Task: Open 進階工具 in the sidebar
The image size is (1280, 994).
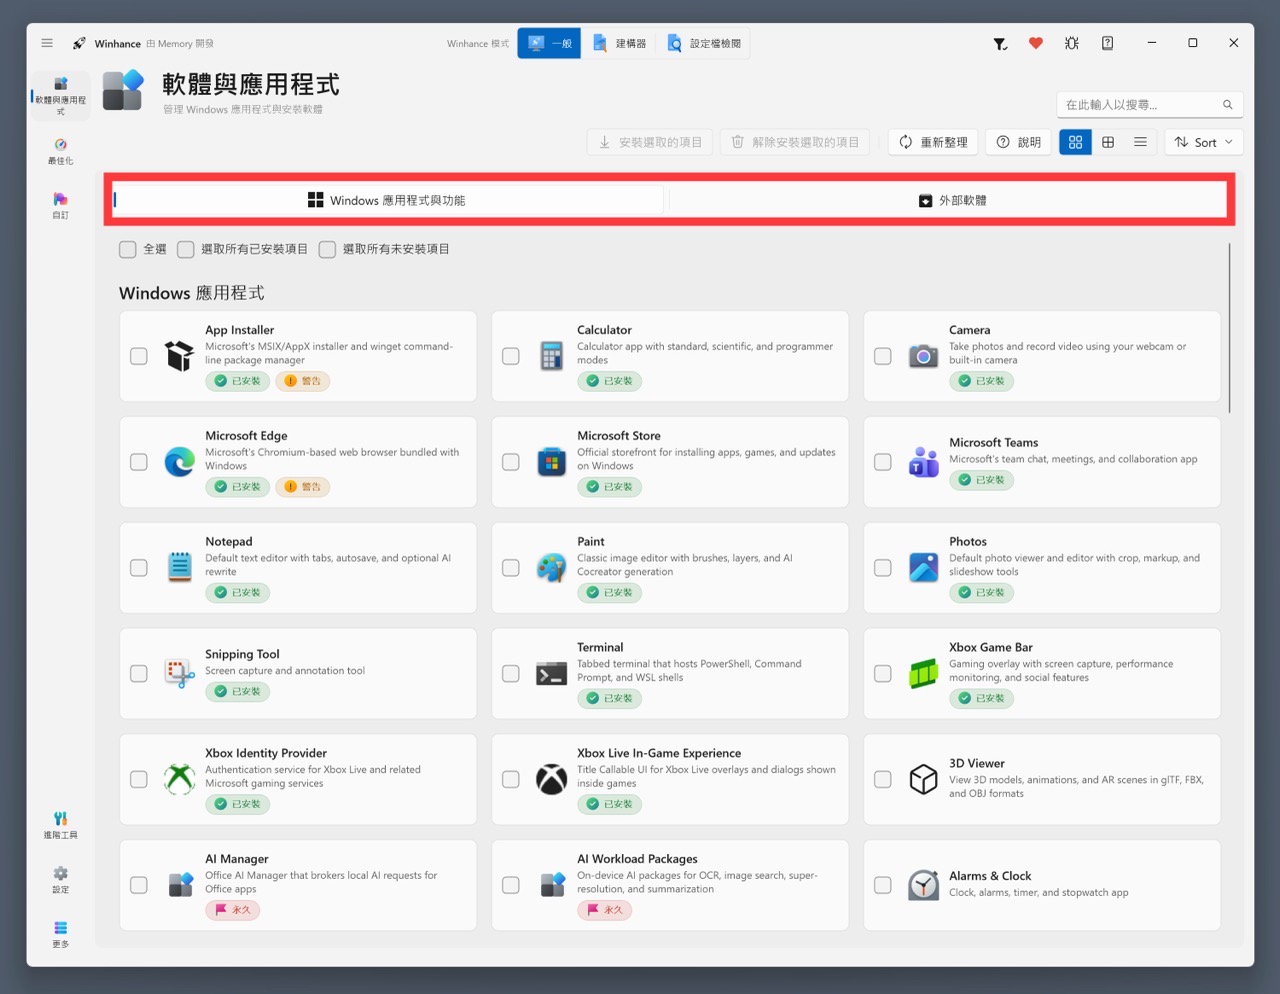Action: pos(61,826)
